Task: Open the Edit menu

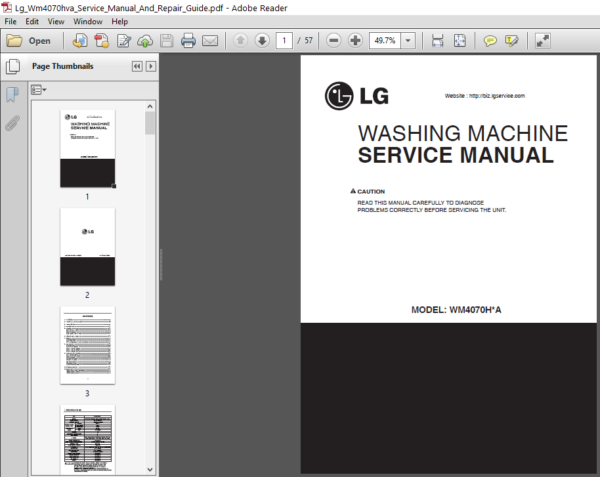Action: coord(32,21)
